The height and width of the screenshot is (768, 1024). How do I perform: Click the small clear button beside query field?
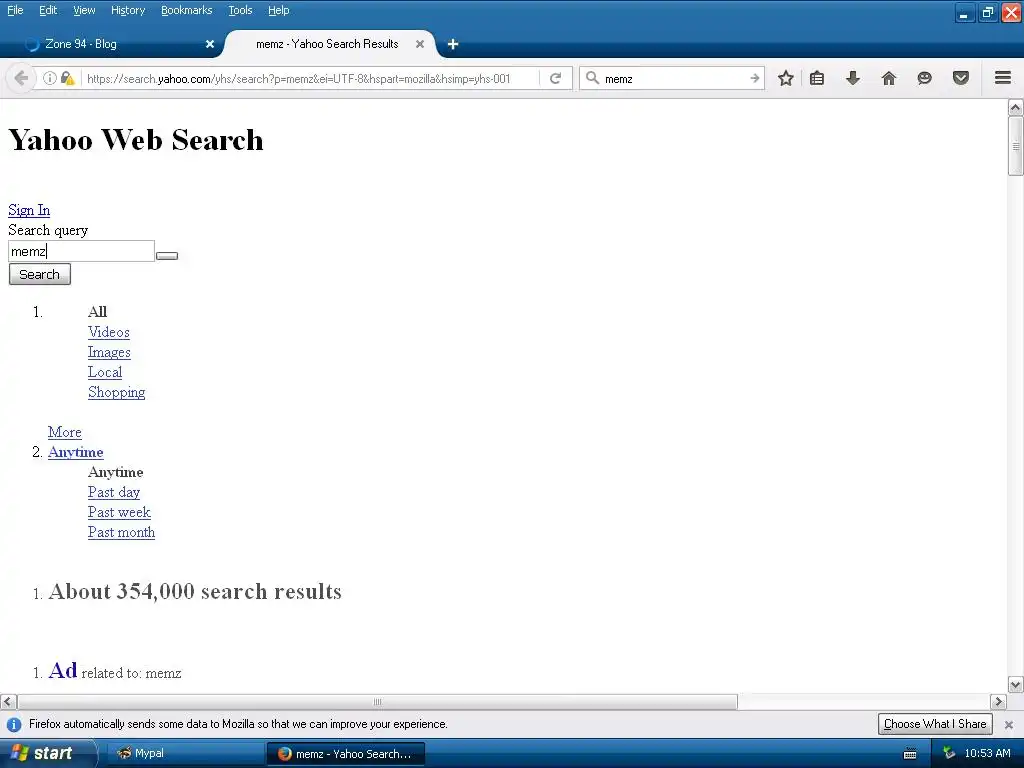coord(167,255)
